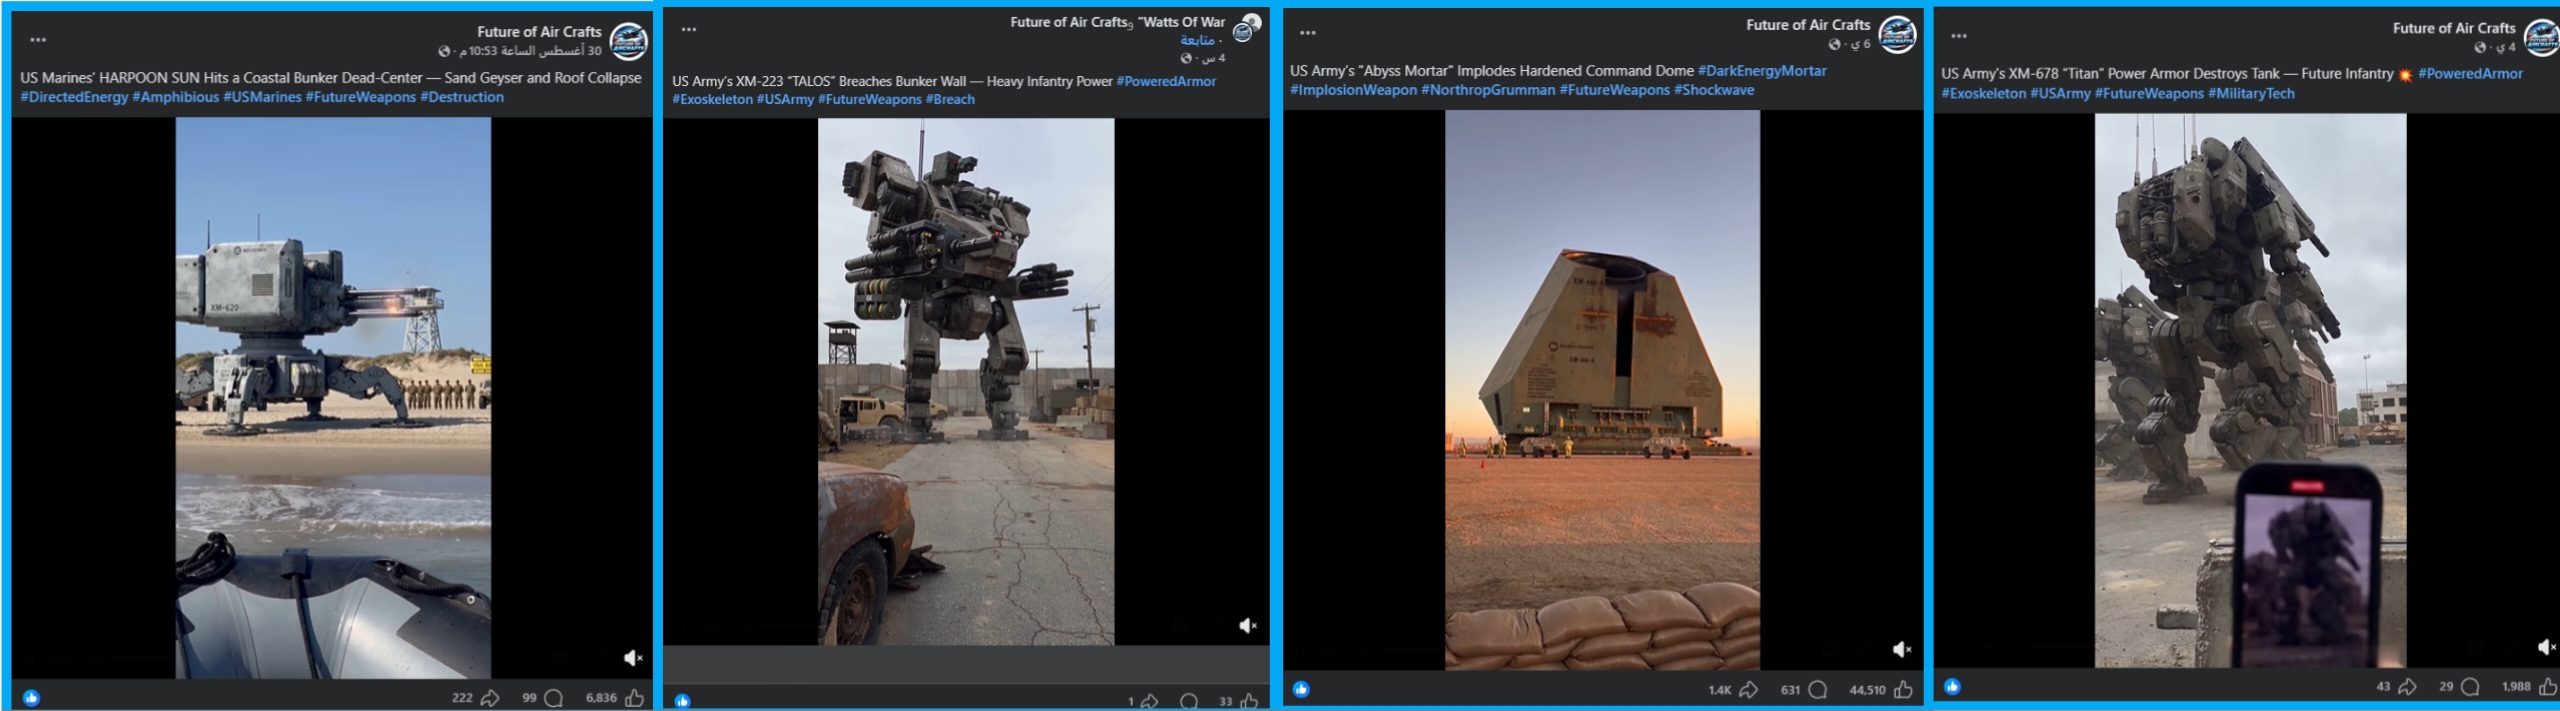Image resolution: width=2560 pixels, height=711 pixels.
Task: Click thumbs-up icon beside 44,510
Action: click(x=1903, y=689)
